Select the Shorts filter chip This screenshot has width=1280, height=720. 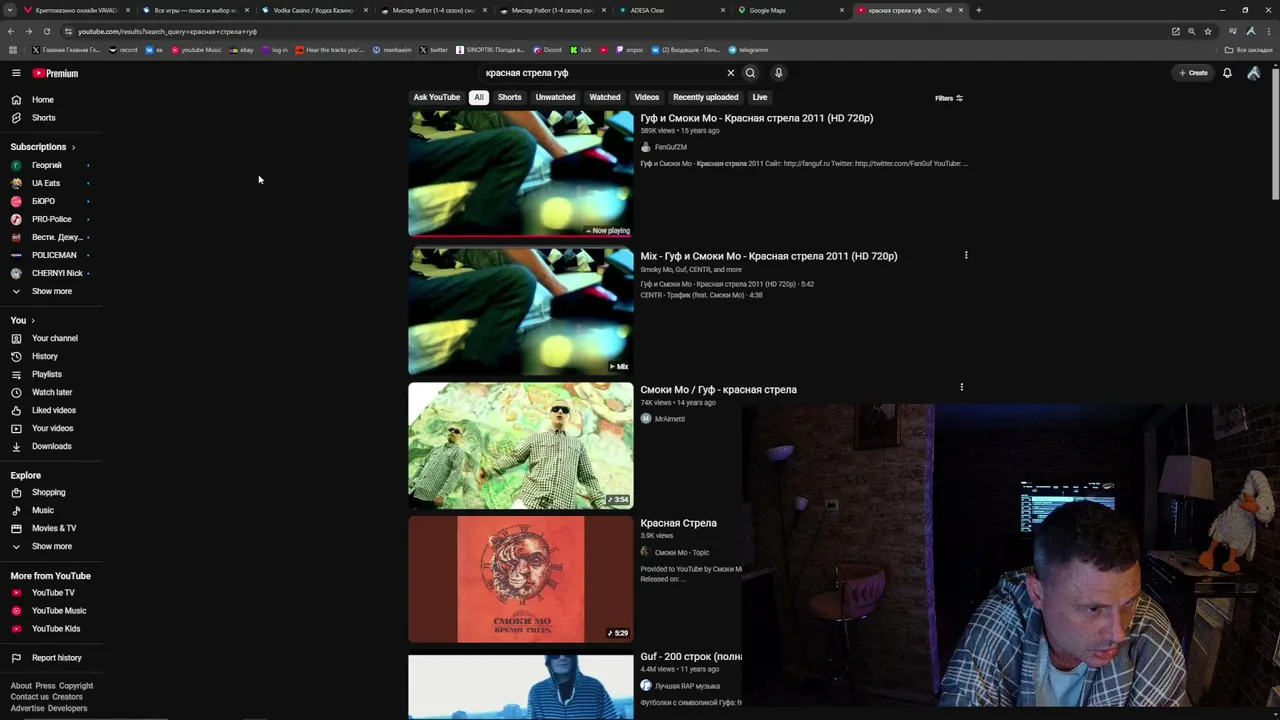pos(509,97)
